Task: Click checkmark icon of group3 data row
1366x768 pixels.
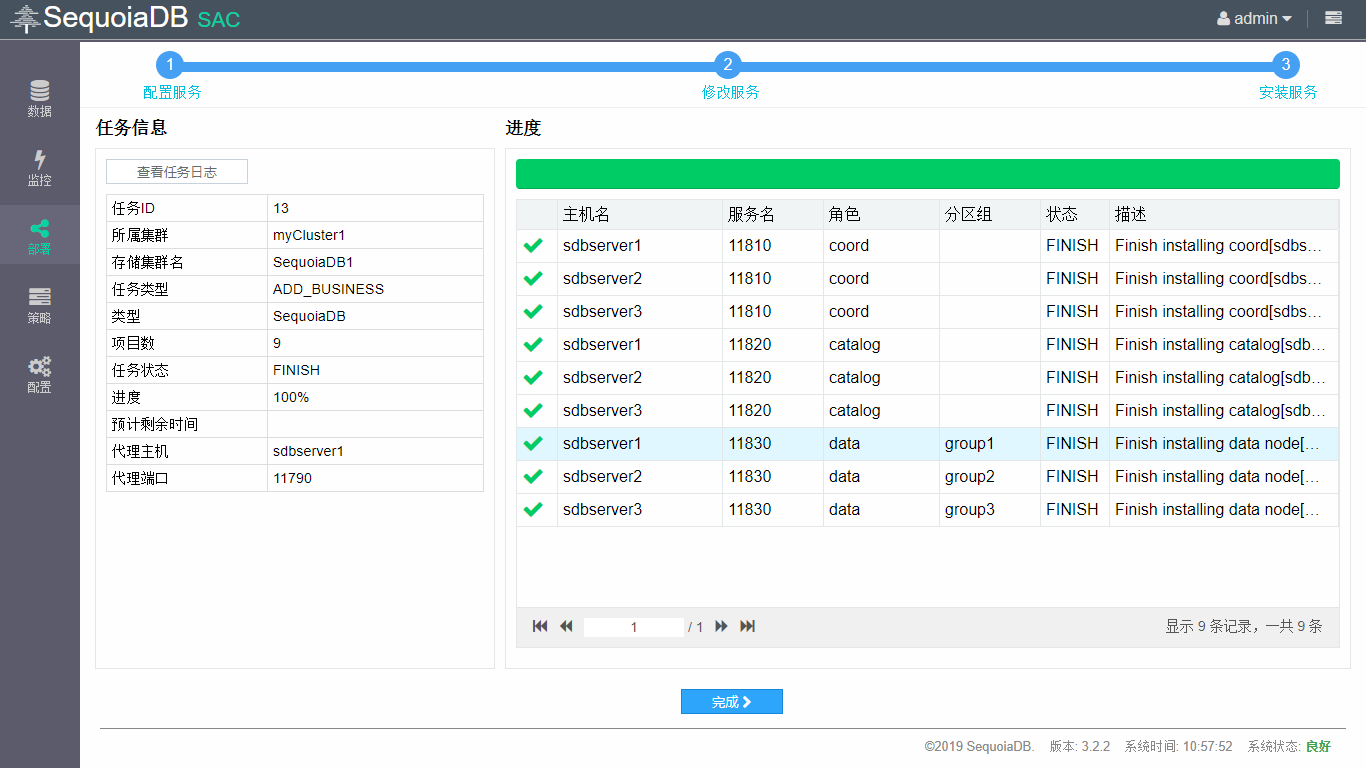Action: 533,509
